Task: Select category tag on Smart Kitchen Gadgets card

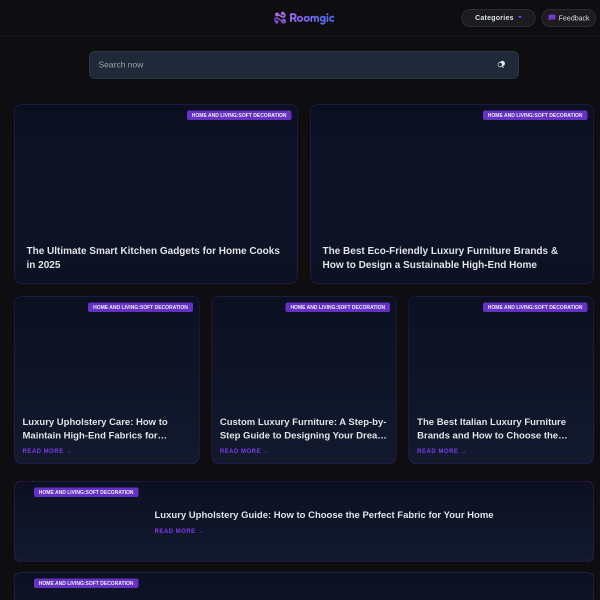Action: 239,115
